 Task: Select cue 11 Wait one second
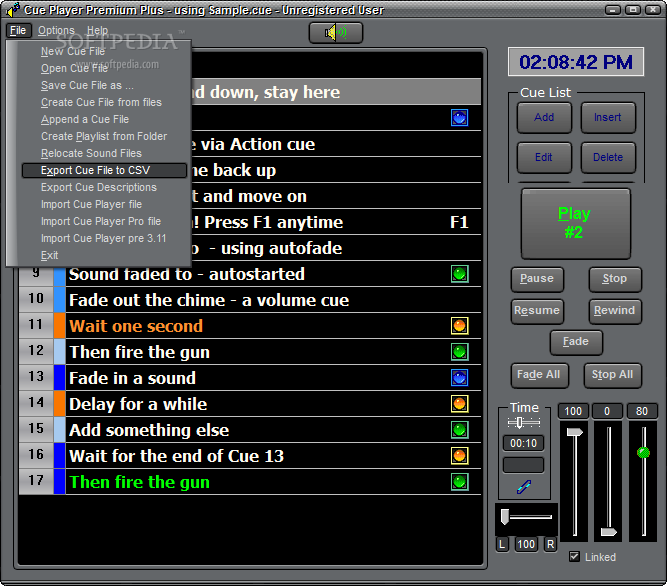(250, 326)
